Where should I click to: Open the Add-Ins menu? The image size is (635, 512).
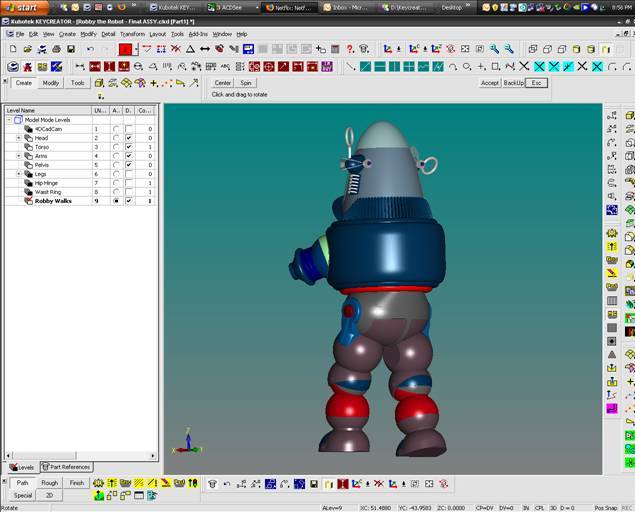point(198,34)
